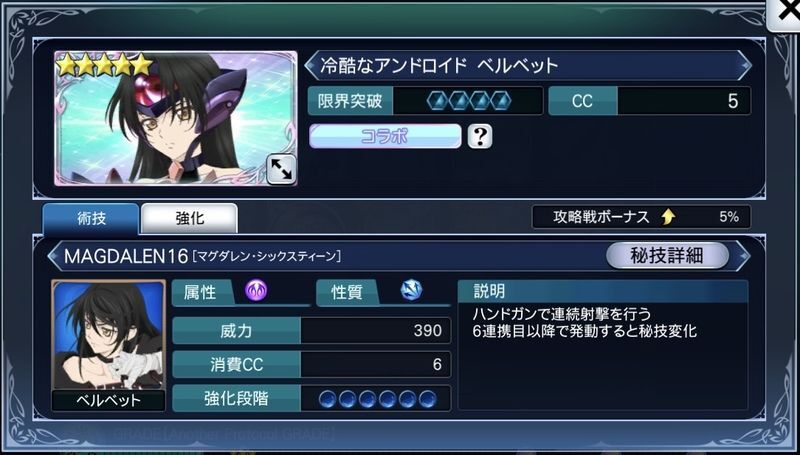This screenshot has height=455, width=800.
Task: Open 秘技詳細 details button
Action: [667, 256]
